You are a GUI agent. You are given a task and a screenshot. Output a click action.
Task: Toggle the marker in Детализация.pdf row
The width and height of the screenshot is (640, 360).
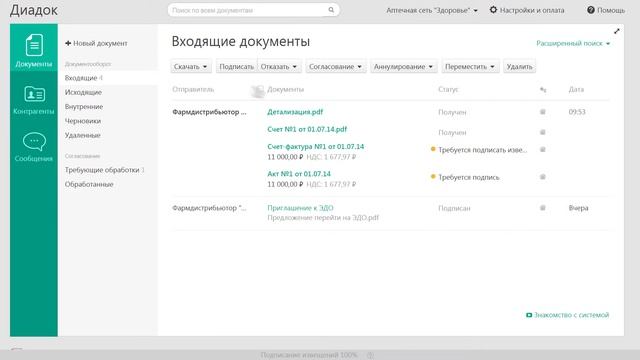tap(543, 112)
